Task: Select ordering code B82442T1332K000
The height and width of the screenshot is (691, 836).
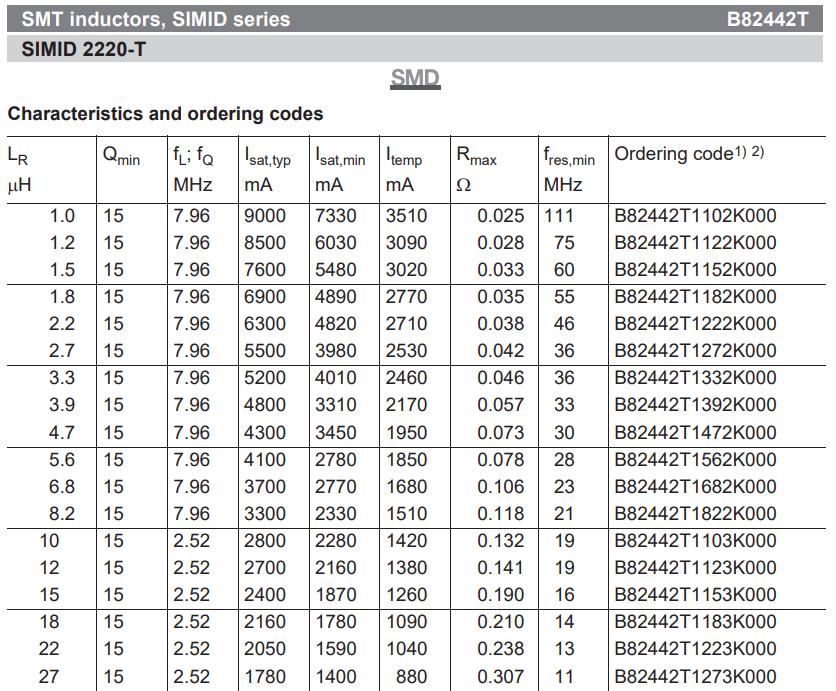Action: pyautogui.click(x=695, y=378)
